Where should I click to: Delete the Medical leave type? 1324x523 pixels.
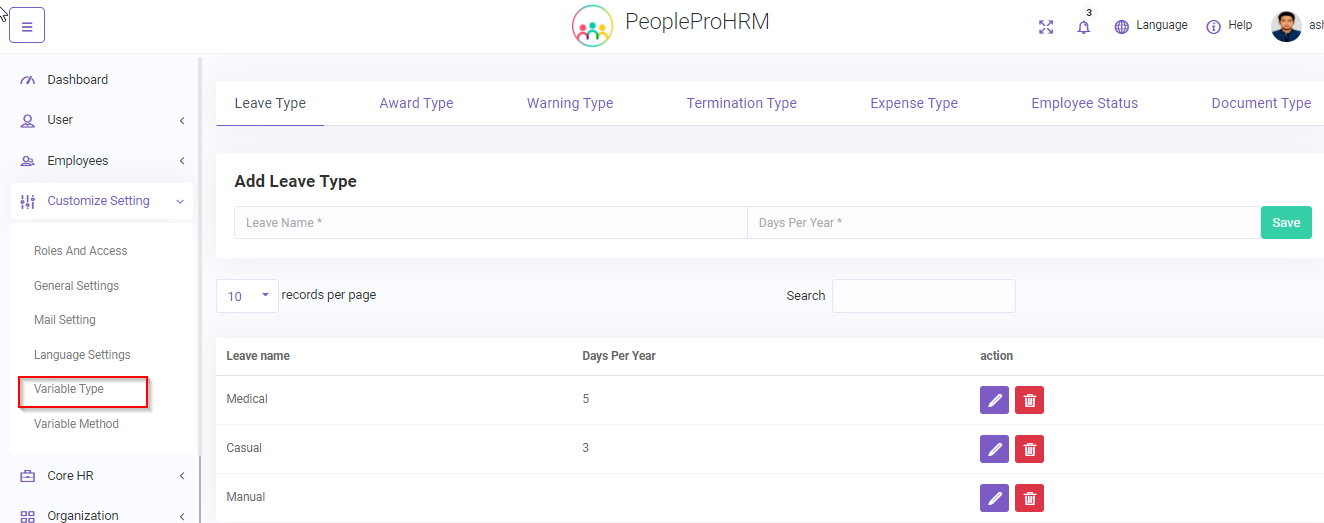click(1029, 401)
